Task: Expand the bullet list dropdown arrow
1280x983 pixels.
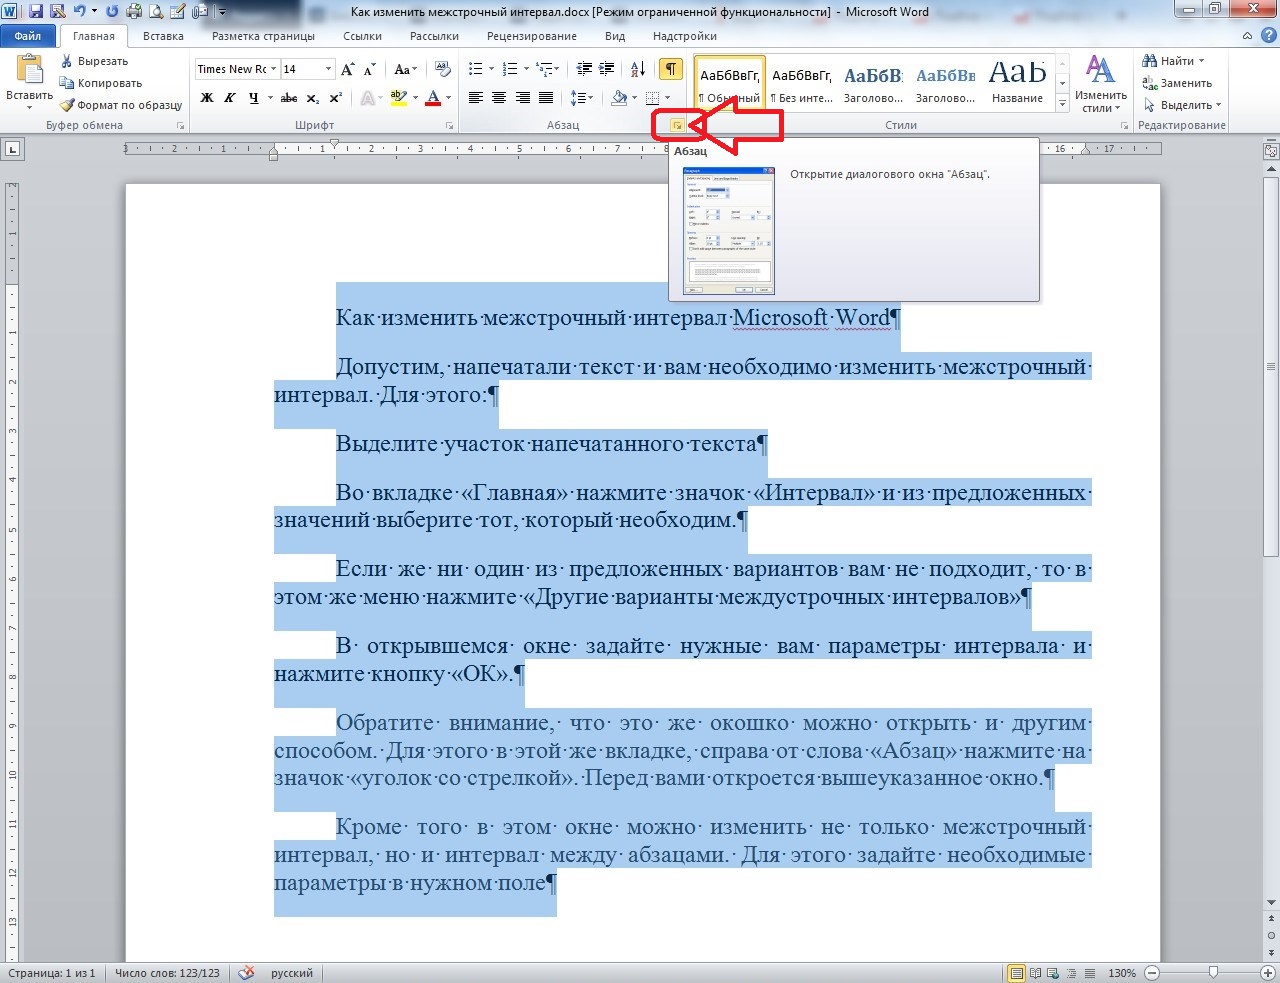Action: [492, 69]
